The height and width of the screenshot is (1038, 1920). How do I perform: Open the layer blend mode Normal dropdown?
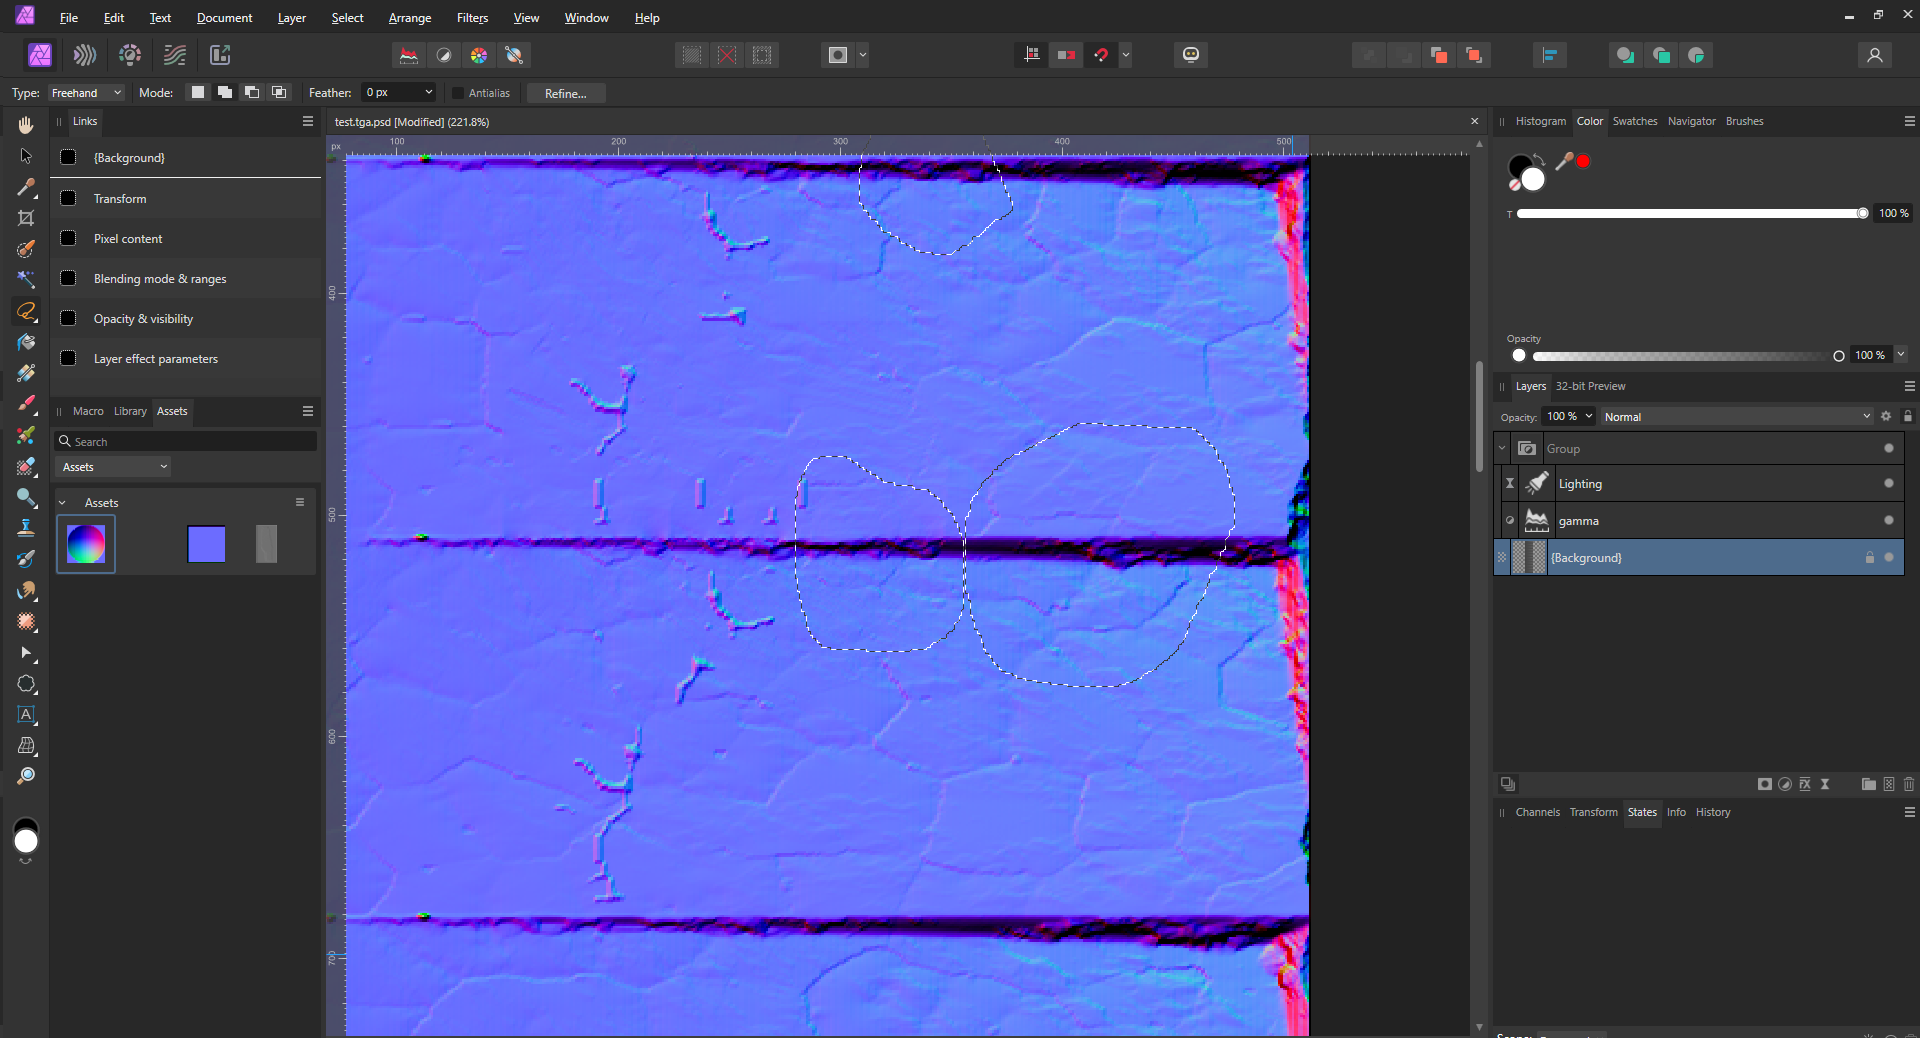click(1737, 417)
